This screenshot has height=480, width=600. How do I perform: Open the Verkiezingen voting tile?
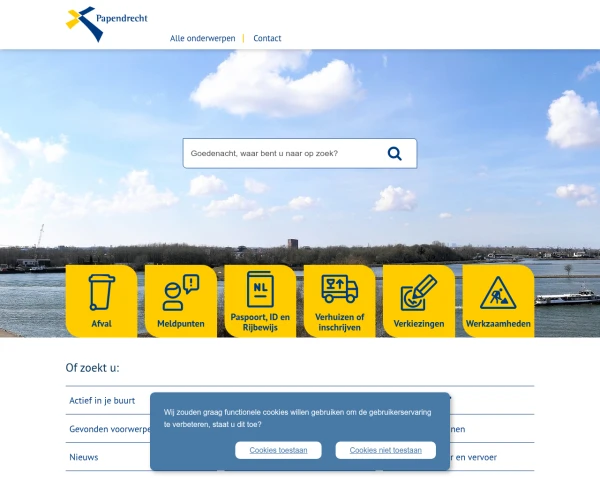(x=419, y=301)
